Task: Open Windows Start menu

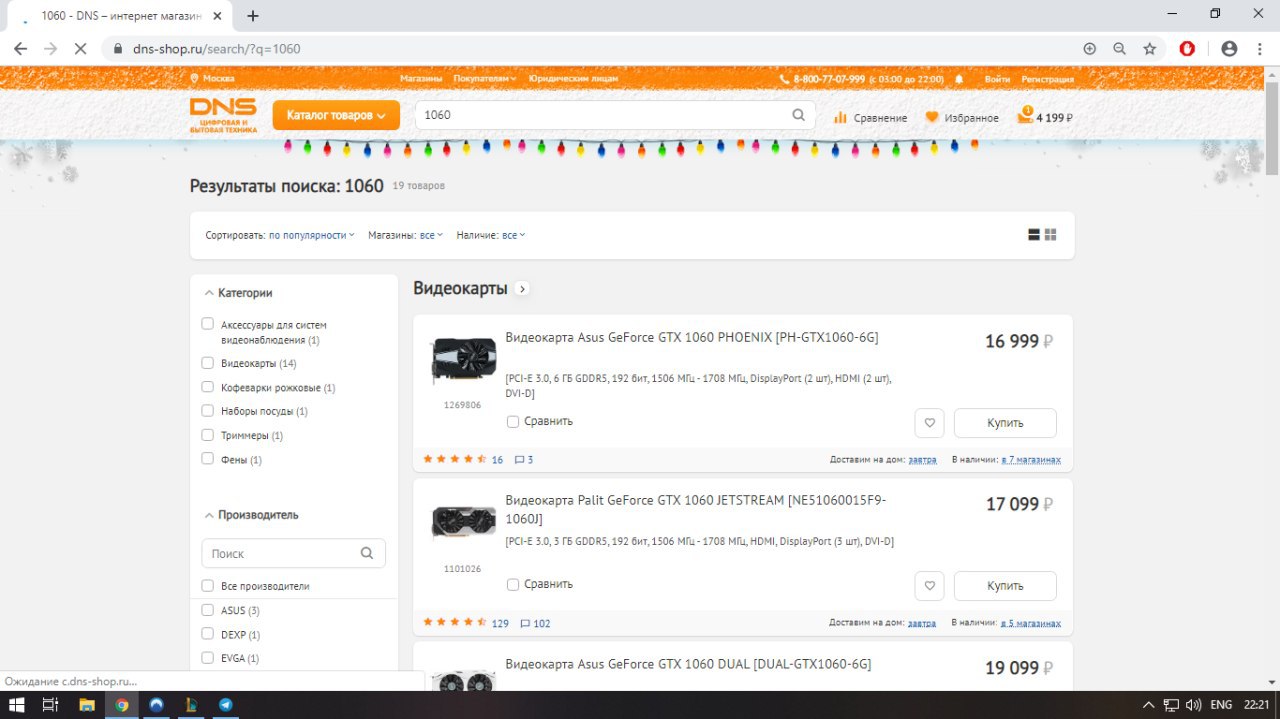Action: (x=17, y=704)
